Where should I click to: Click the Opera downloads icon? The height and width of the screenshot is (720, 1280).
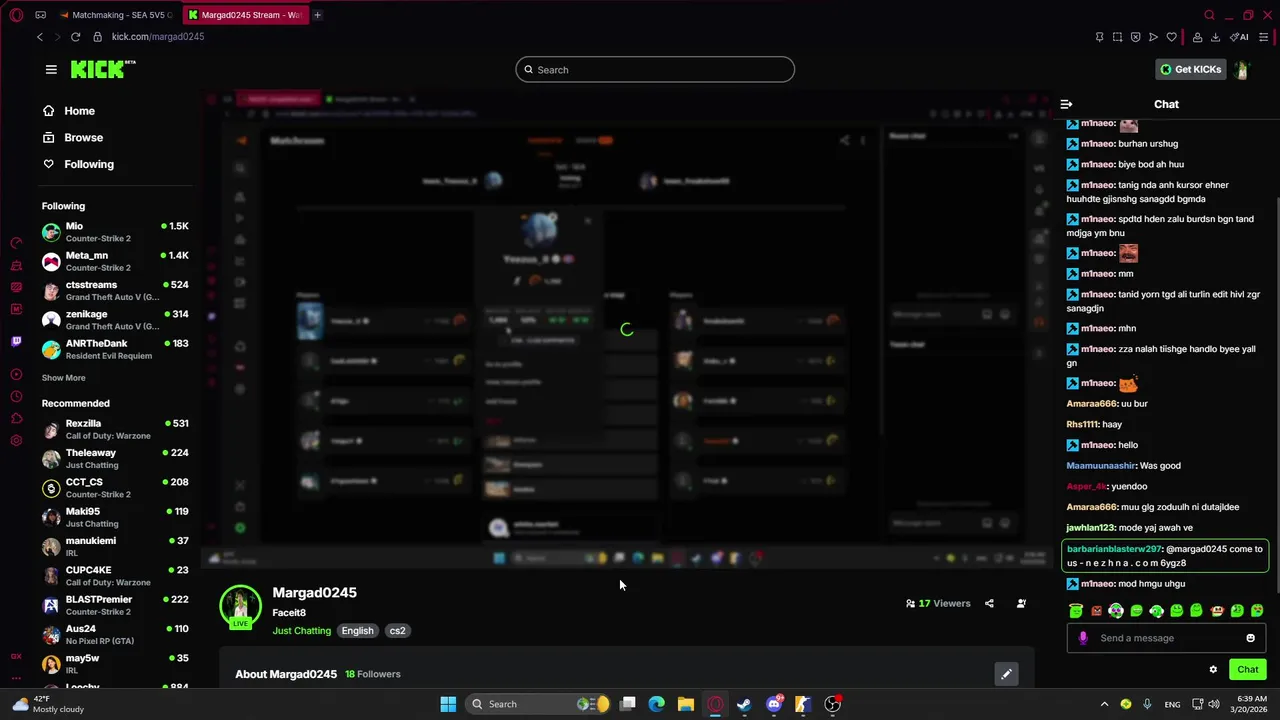[1215, 37]
